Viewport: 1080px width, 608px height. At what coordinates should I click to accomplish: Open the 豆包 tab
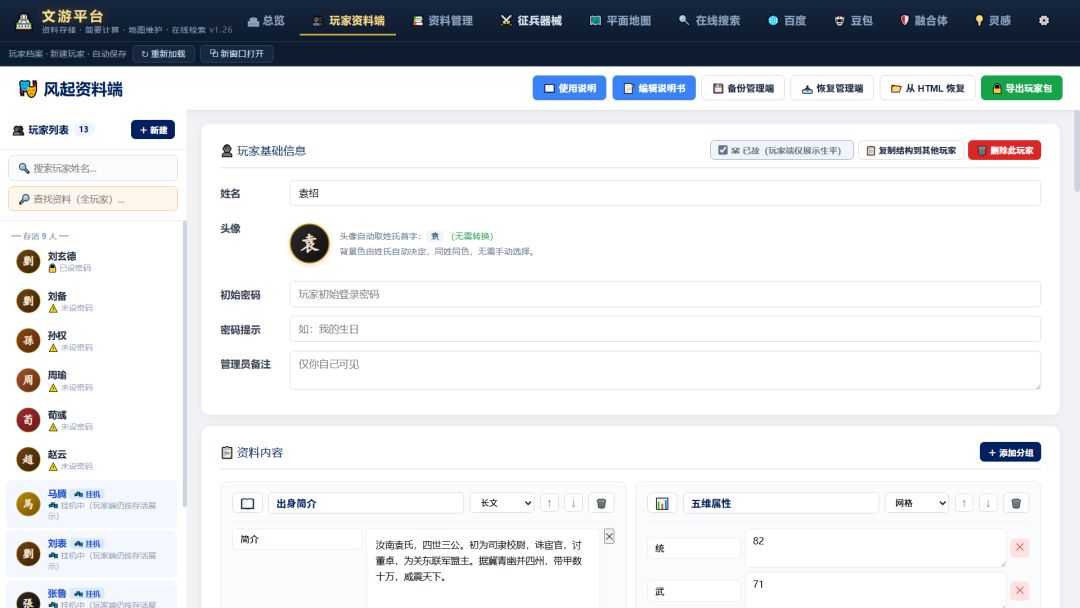853,21
